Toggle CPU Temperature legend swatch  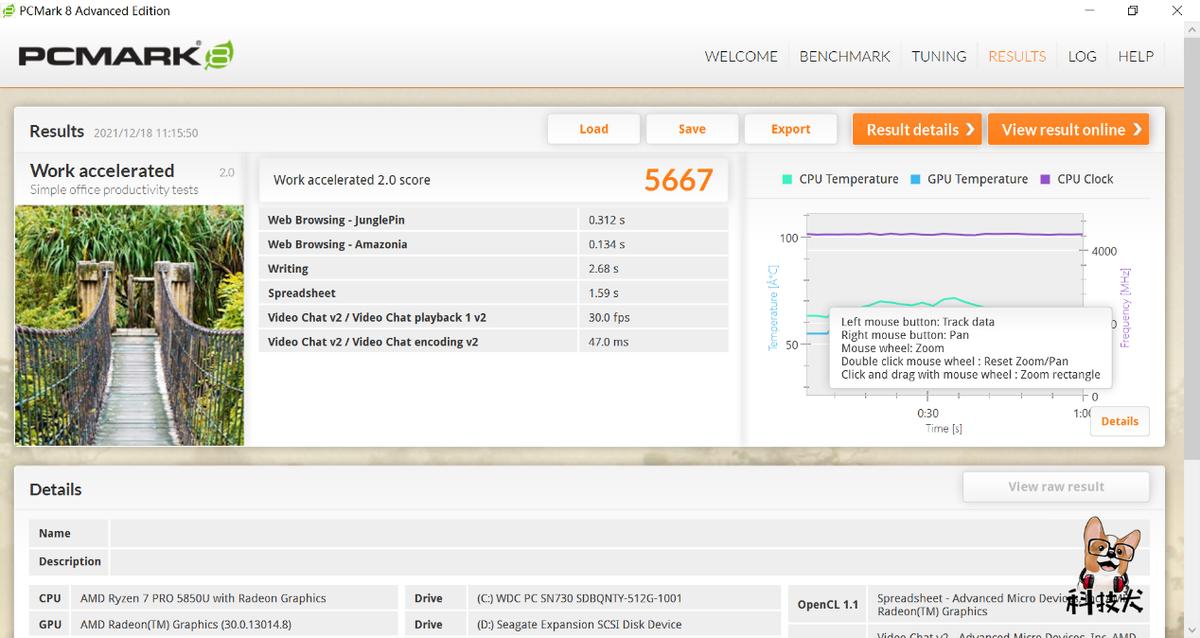tap(787, 179)
